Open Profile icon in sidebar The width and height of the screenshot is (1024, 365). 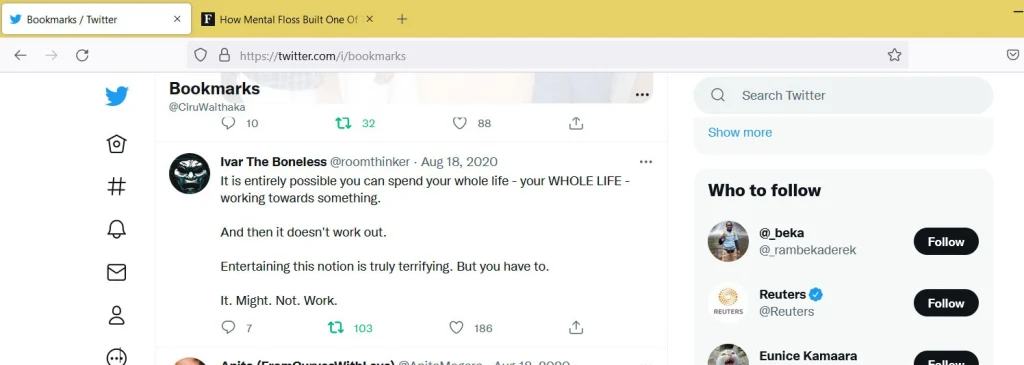116,315
